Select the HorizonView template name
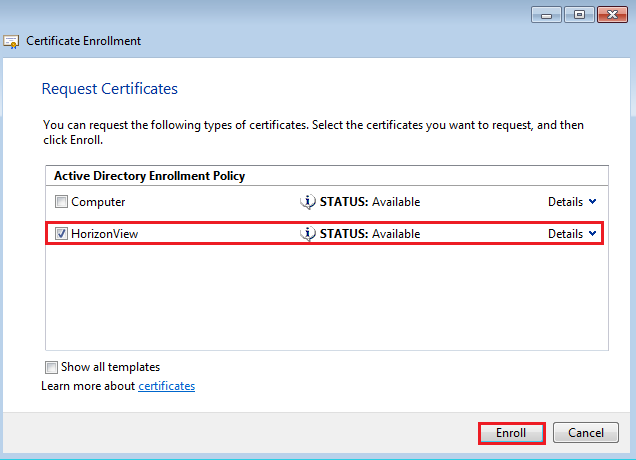The image size is (636, 460). [106, 234]
